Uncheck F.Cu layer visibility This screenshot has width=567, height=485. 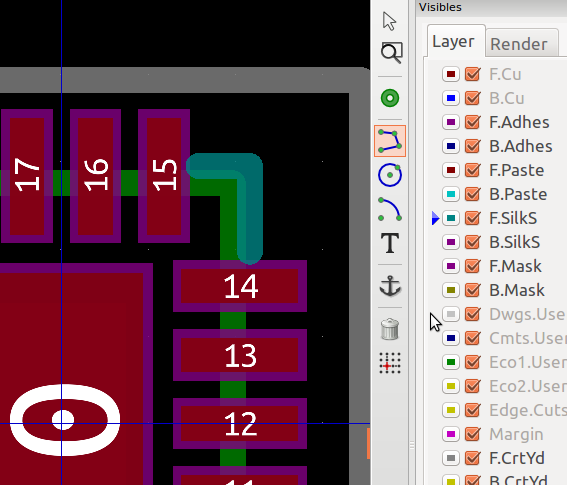point(472,74)
